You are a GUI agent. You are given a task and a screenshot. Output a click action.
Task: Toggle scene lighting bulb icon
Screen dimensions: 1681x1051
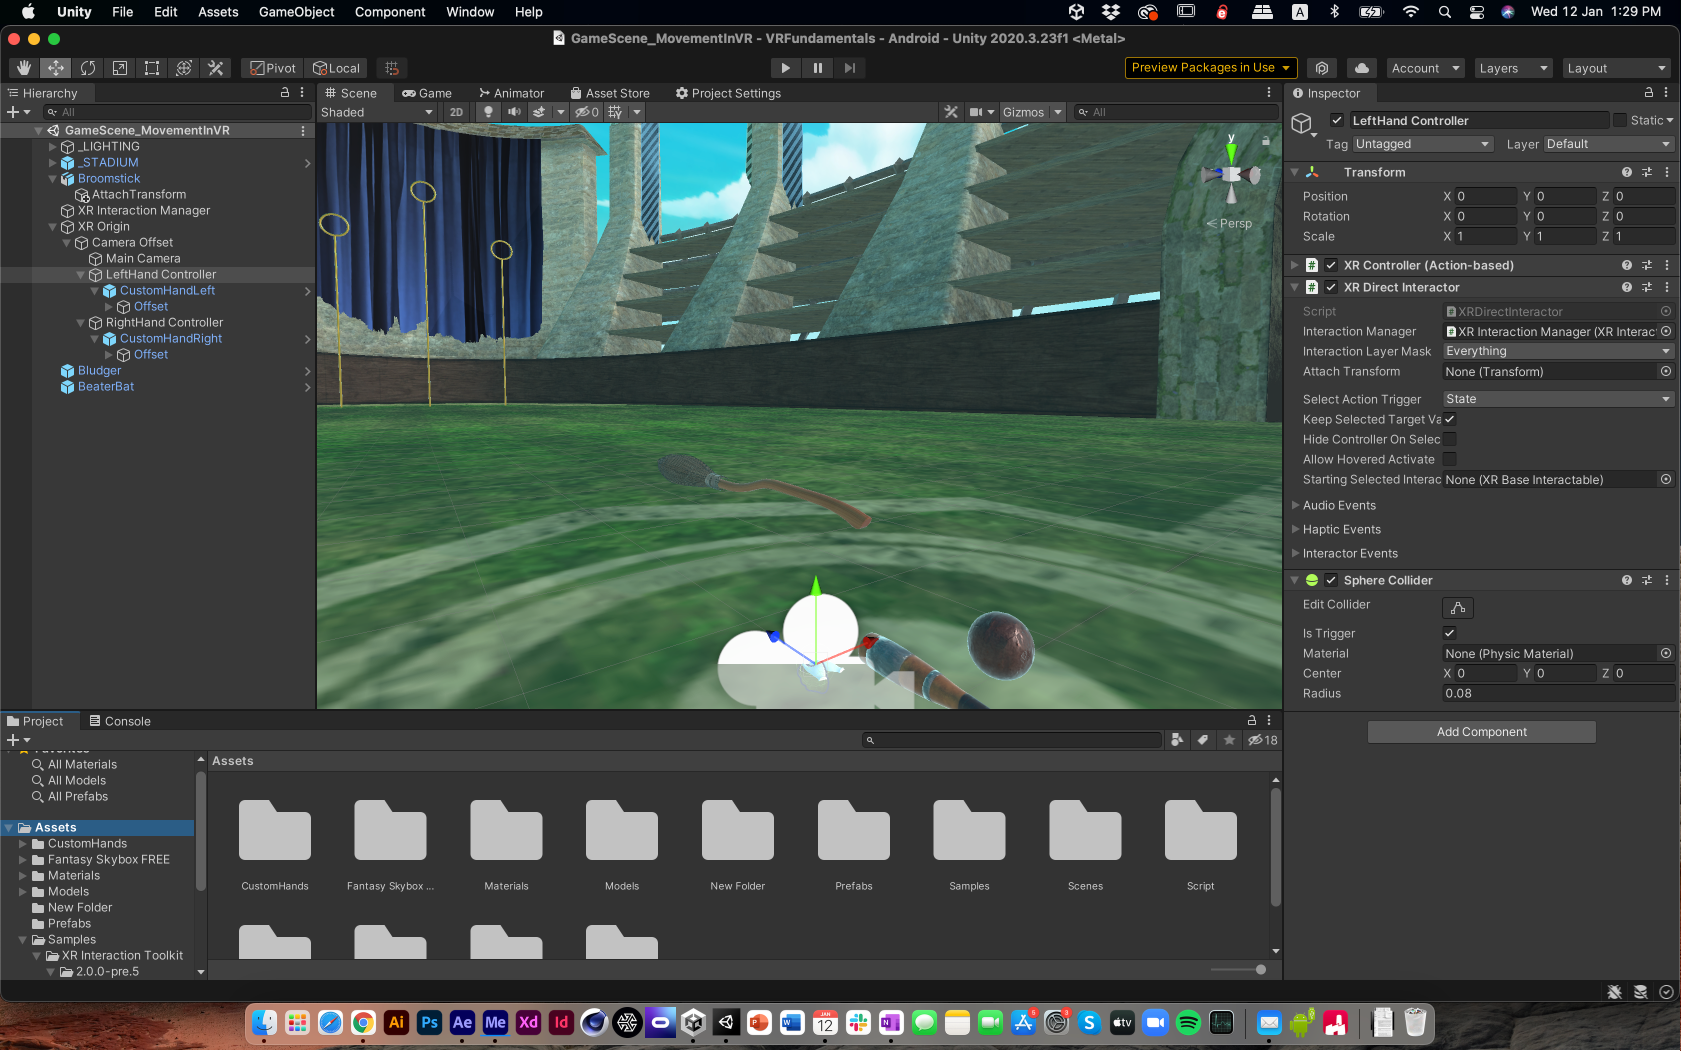488,112
